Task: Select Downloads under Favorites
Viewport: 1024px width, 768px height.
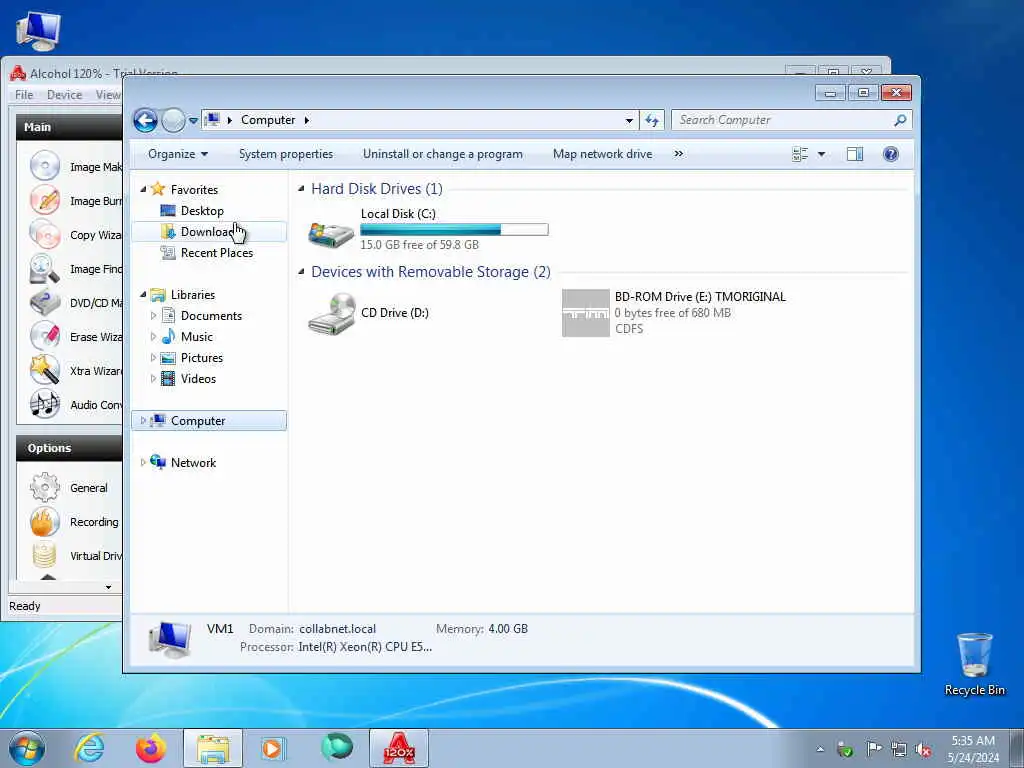Action: pos(209,232)
